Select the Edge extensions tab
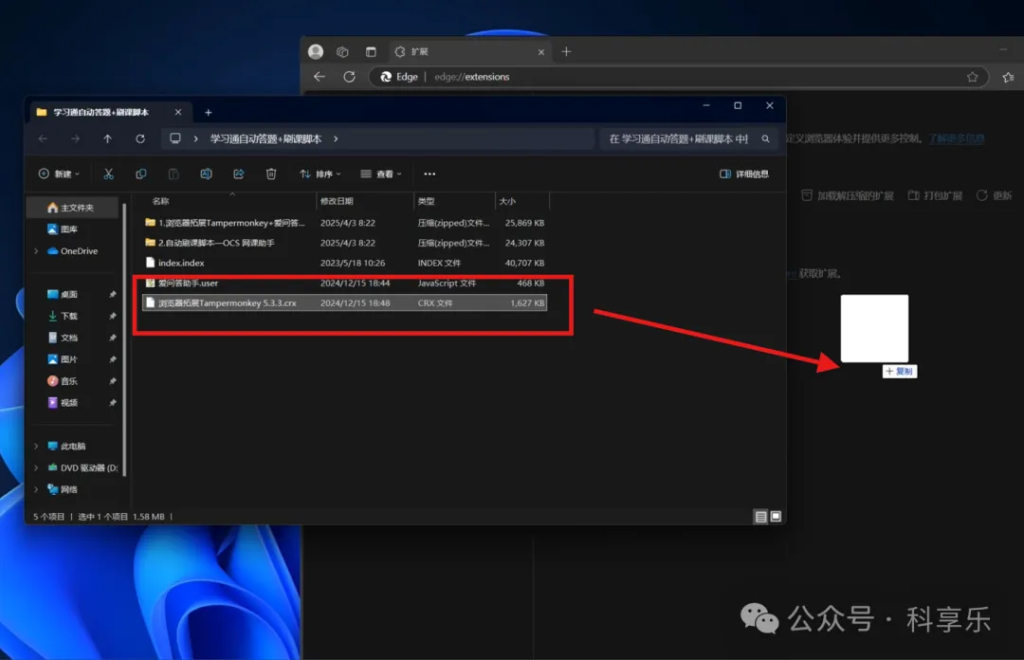1024x660 pixels. (x=470, y=52)
